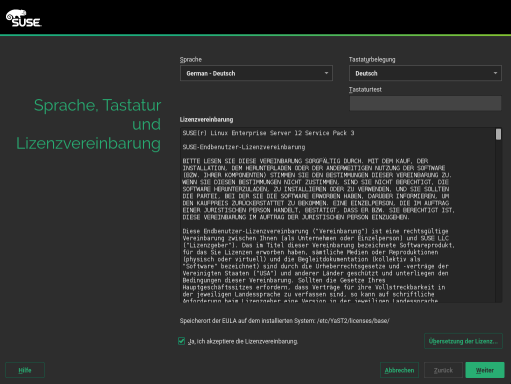
Task: Click into the Tastaturtest input field
Action: [x=425, y=103]
